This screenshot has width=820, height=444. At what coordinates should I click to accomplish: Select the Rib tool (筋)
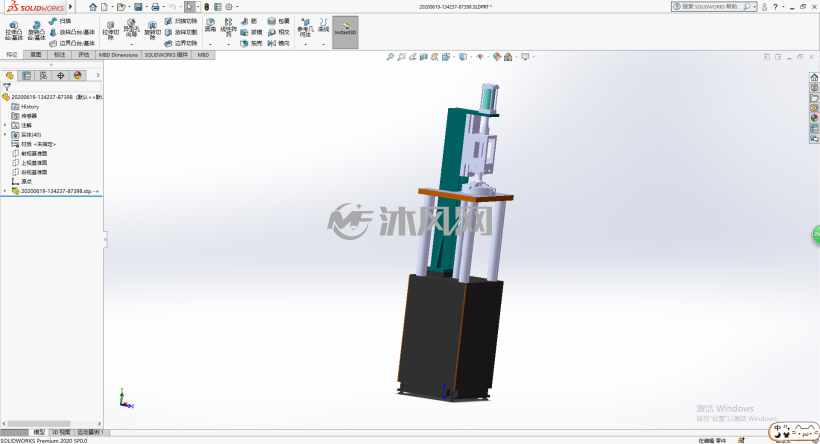coord(249,21)
